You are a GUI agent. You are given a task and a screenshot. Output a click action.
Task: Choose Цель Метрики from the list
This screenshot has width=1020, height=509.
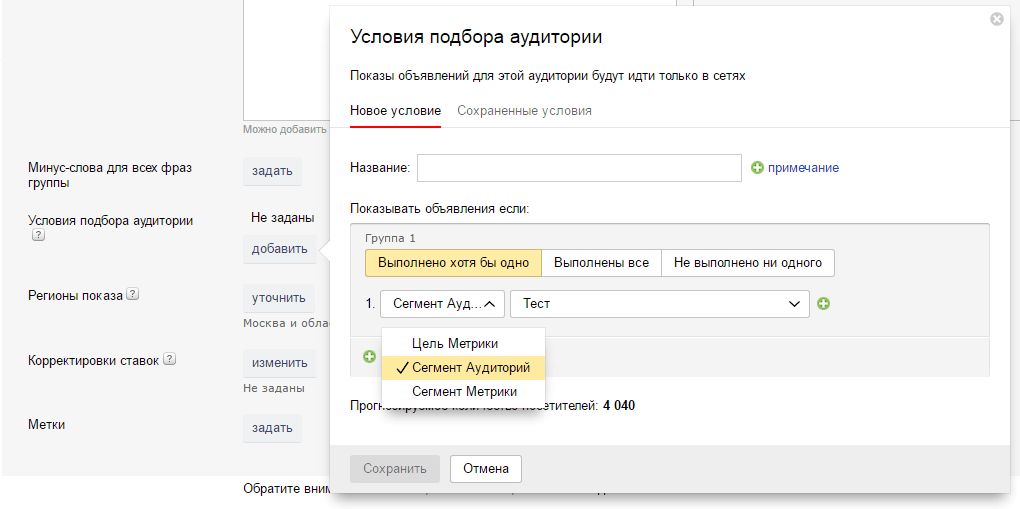coord(455,343)
